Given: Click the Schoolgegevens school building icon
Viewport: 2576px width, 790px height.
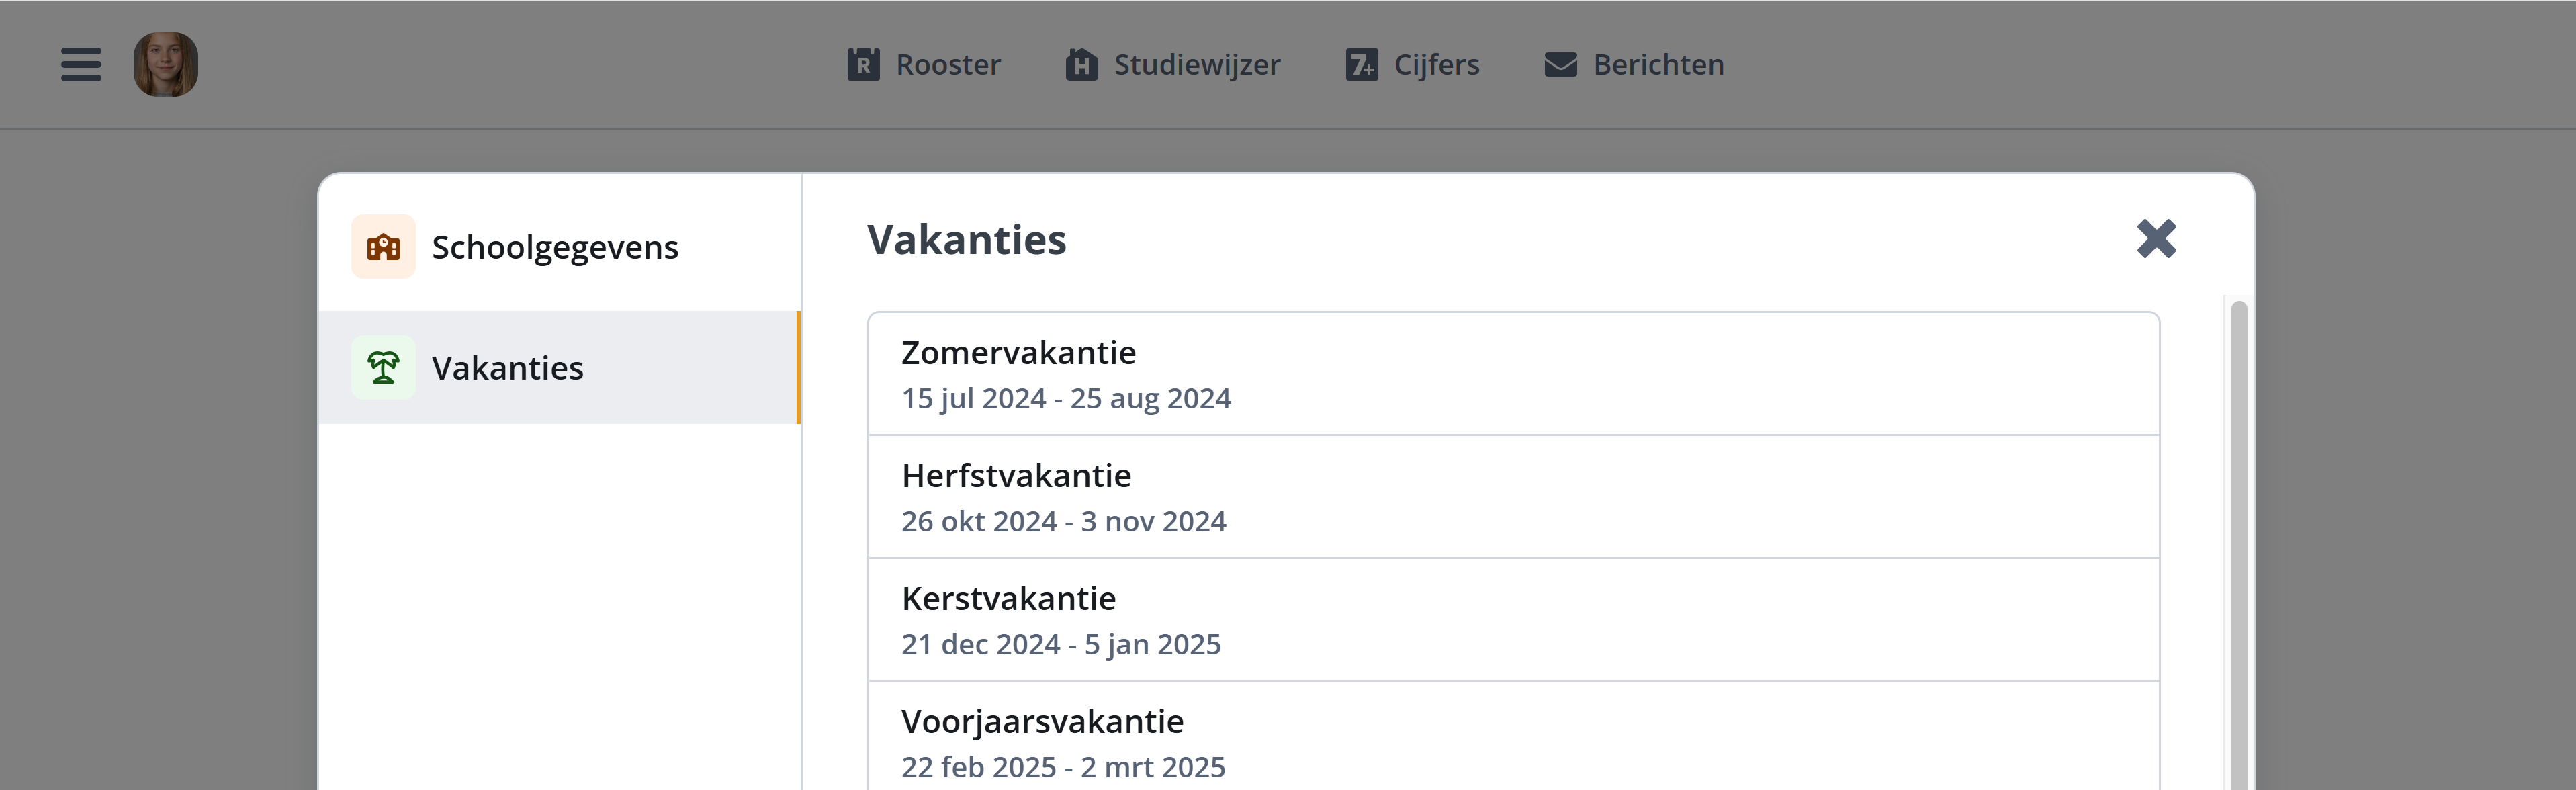Looking at the screenshot, I should coord(383,246).
